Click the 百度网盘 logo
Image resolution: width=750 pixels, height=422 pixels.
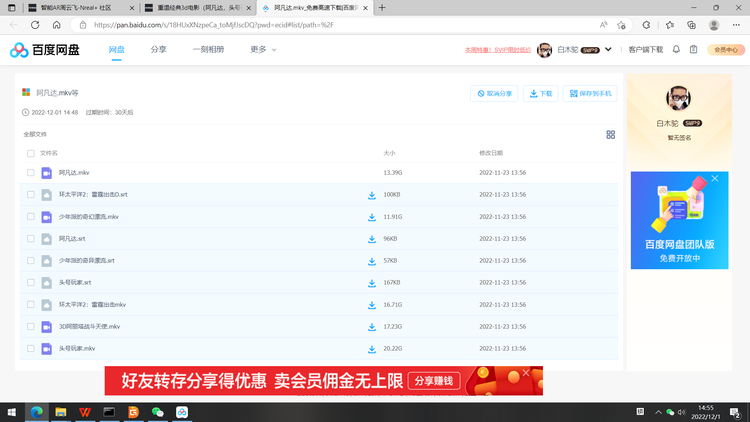tap(44, 50)
